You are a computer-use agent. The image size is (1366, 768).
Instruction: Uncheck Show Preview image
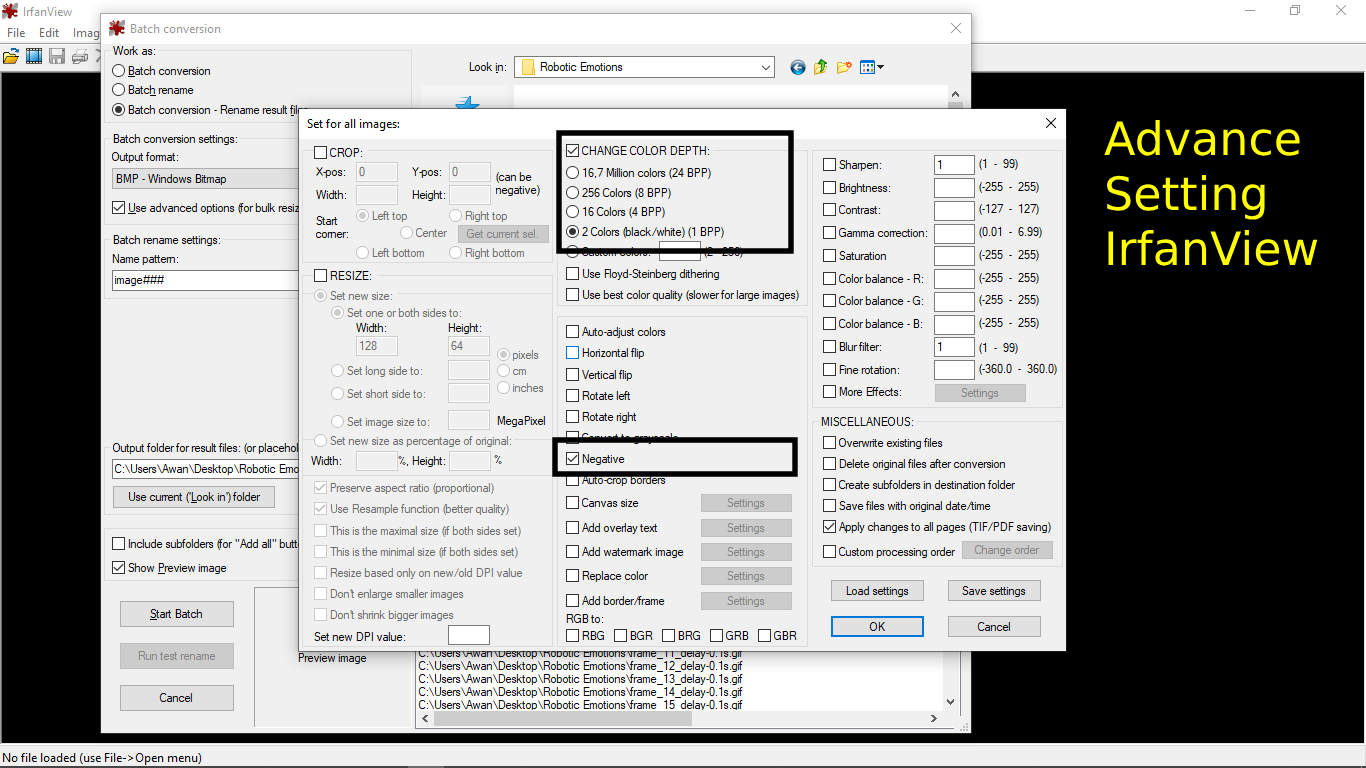(119, 568)
